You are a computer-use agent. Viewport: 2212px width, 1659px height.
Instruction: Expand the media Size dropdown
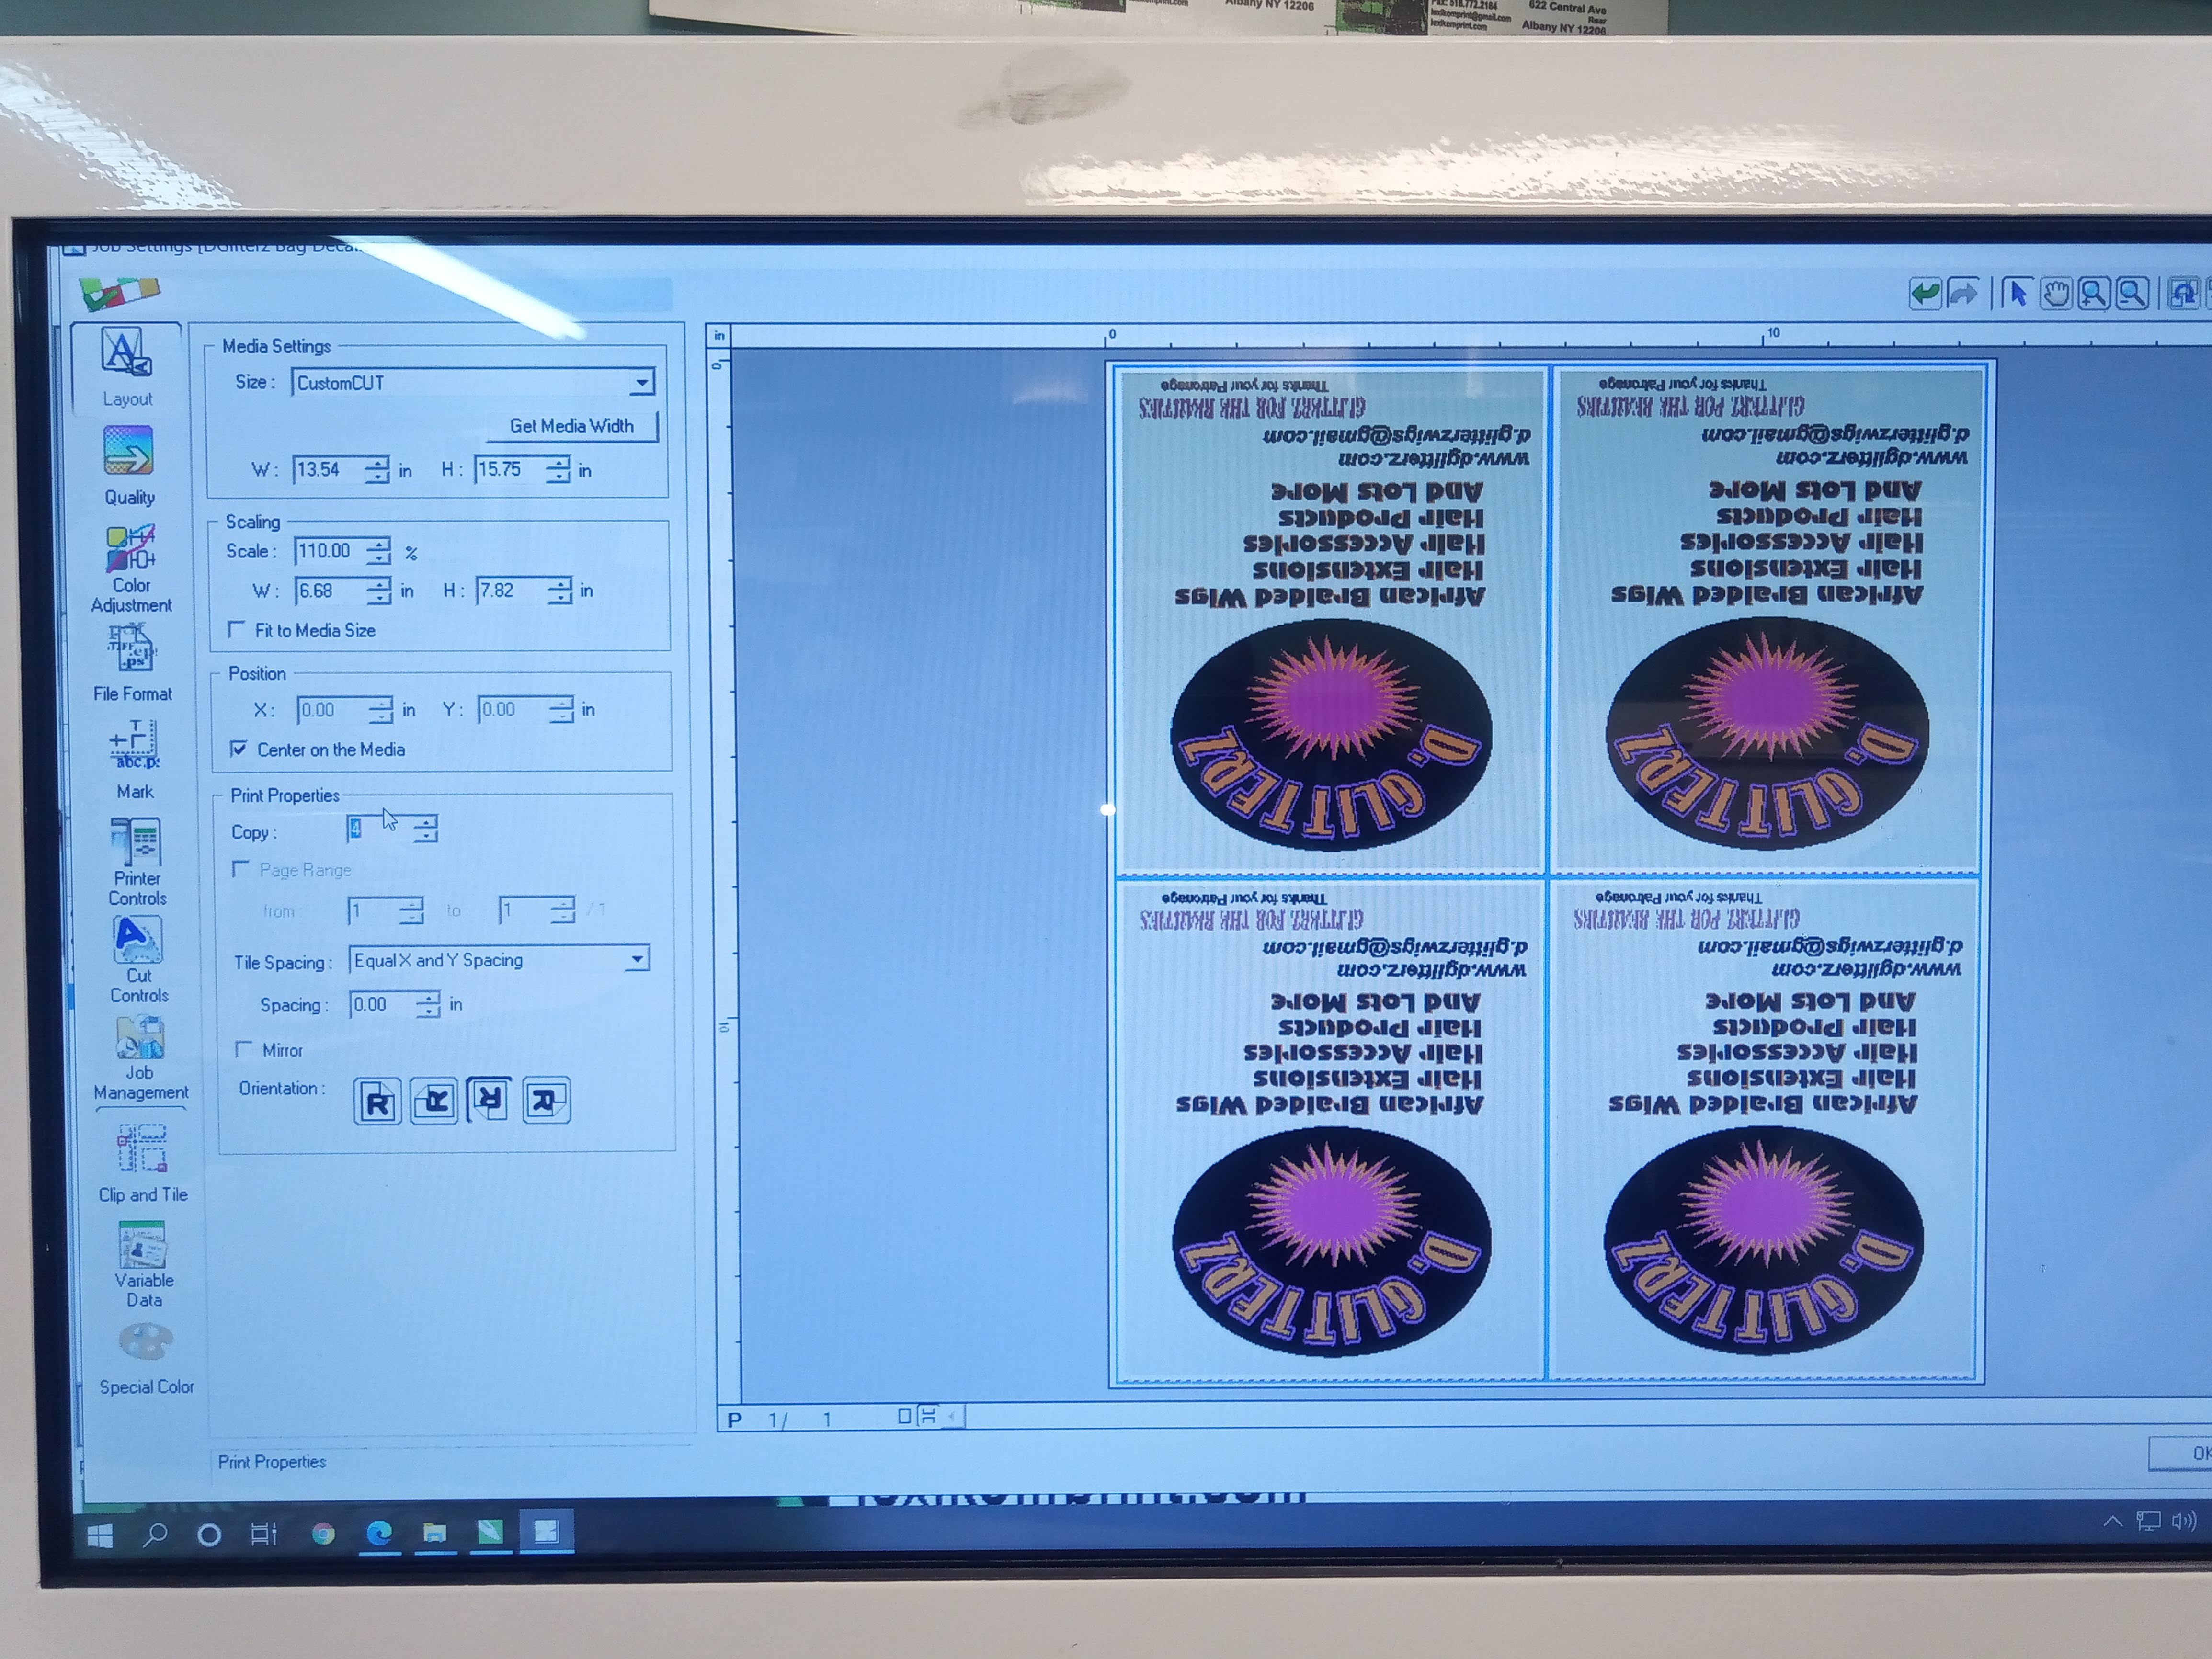[641, 382]
